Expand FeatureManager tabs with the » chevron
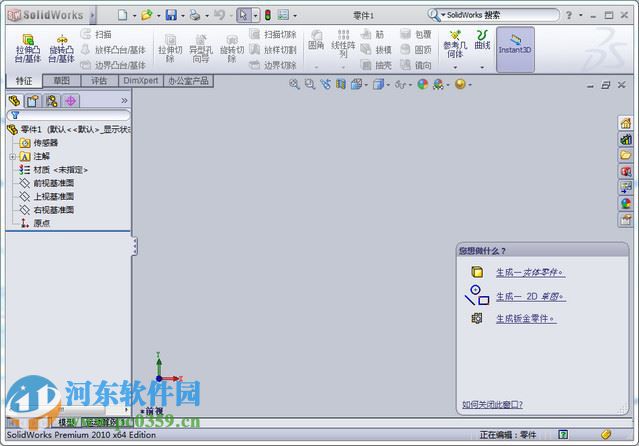The height and width of the screenshot is (446, 639). (124, 100)
